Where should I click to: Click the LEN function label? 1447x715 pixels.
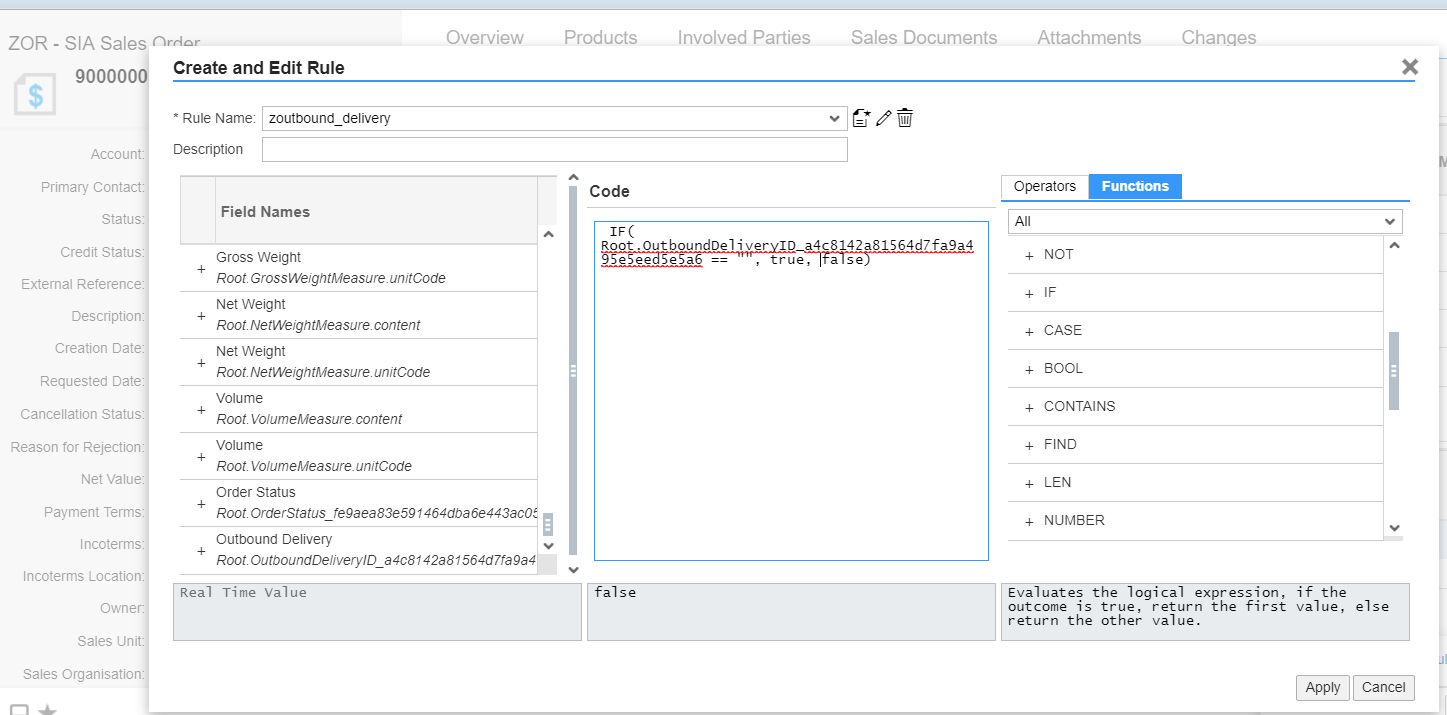click(x=1057, y=483)
